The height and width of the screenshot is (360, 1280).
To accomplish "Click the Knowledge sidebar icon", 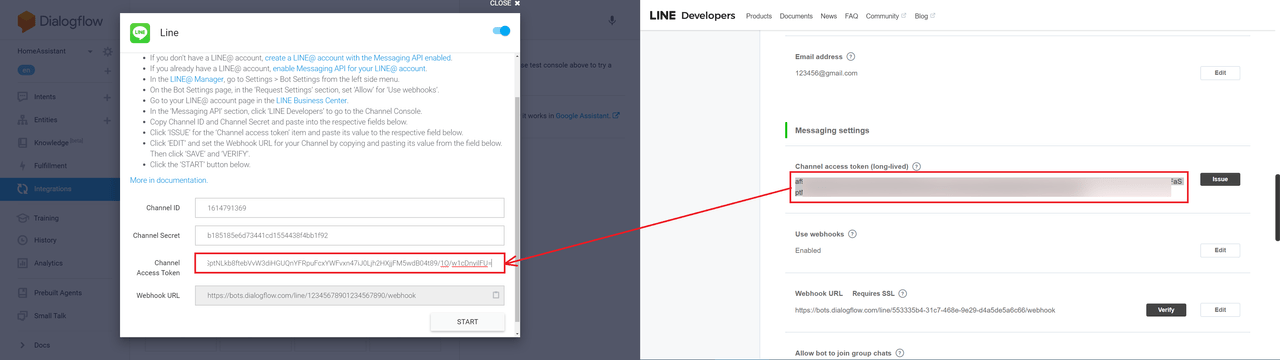I will [x=23, y=143].
